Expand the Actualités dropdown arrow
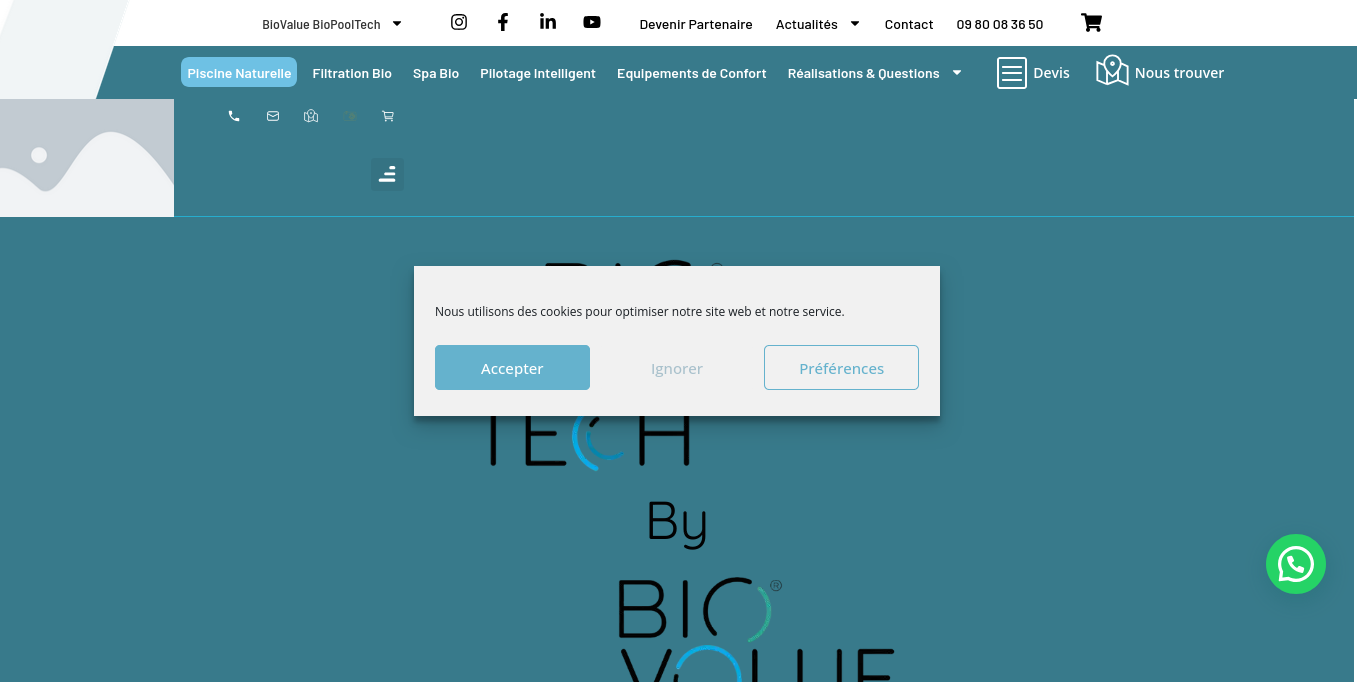 coord(855,23)
